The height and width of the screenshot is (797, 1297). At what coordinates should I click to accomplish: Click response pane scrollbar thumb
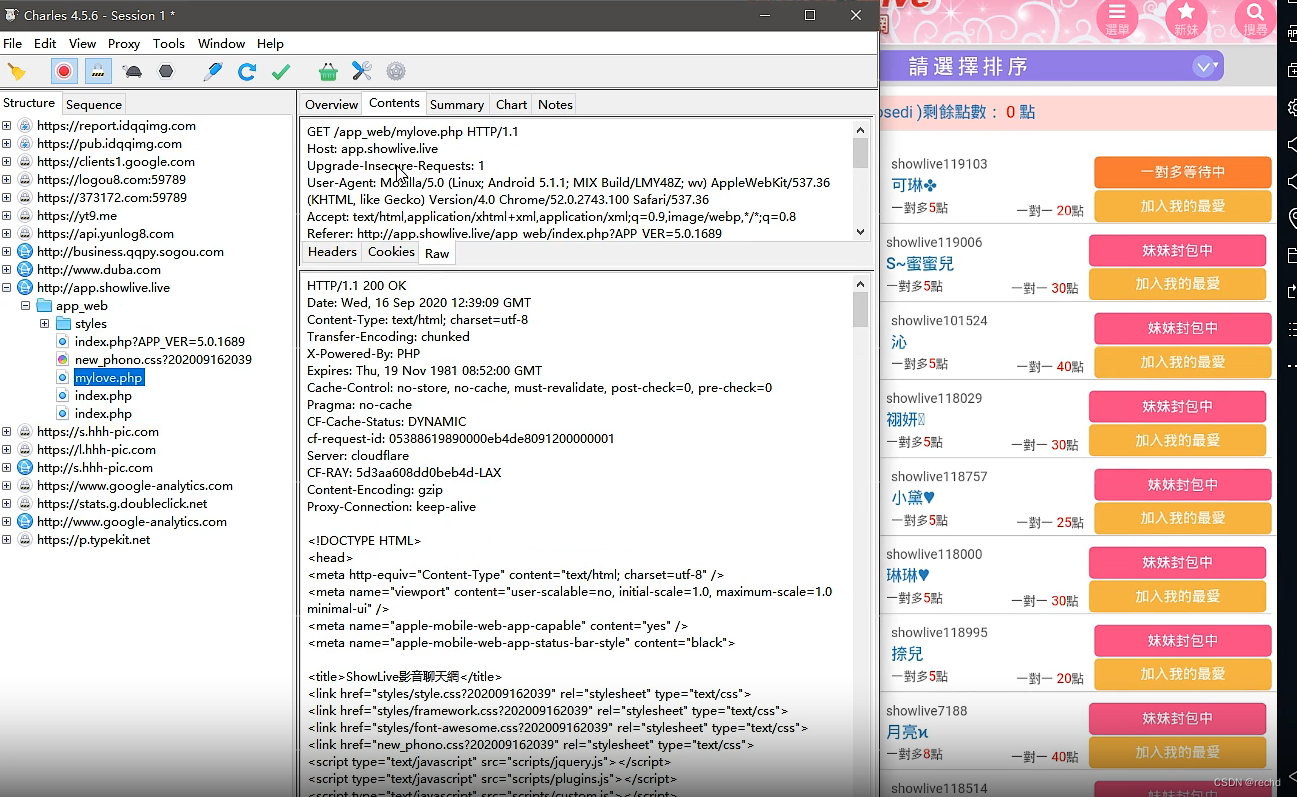pos(861,310)
